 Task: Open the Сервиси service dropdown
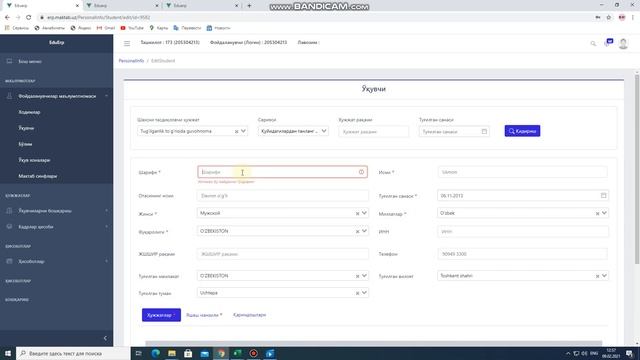click(x=293, y=131)
